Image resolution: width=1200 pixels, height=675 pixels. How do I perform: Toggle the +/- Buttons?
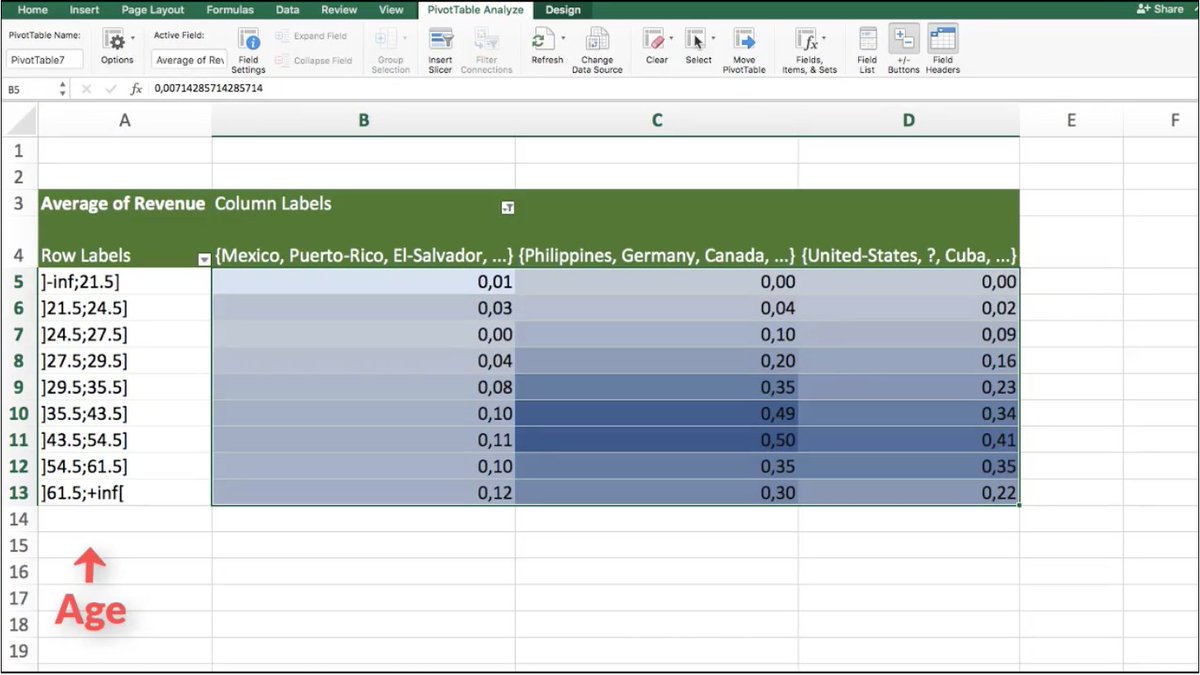pos(903,50)
